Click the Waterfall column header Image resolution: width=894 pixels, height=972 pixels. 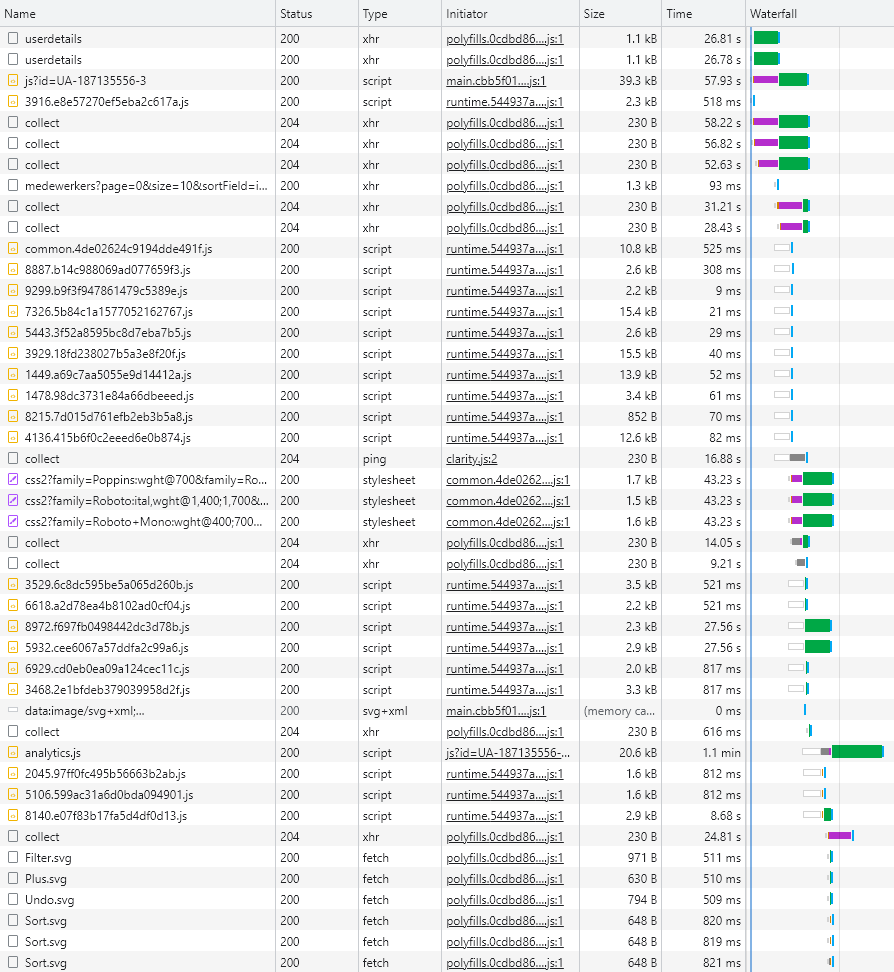pyautogui.click(x=820, y=14)
